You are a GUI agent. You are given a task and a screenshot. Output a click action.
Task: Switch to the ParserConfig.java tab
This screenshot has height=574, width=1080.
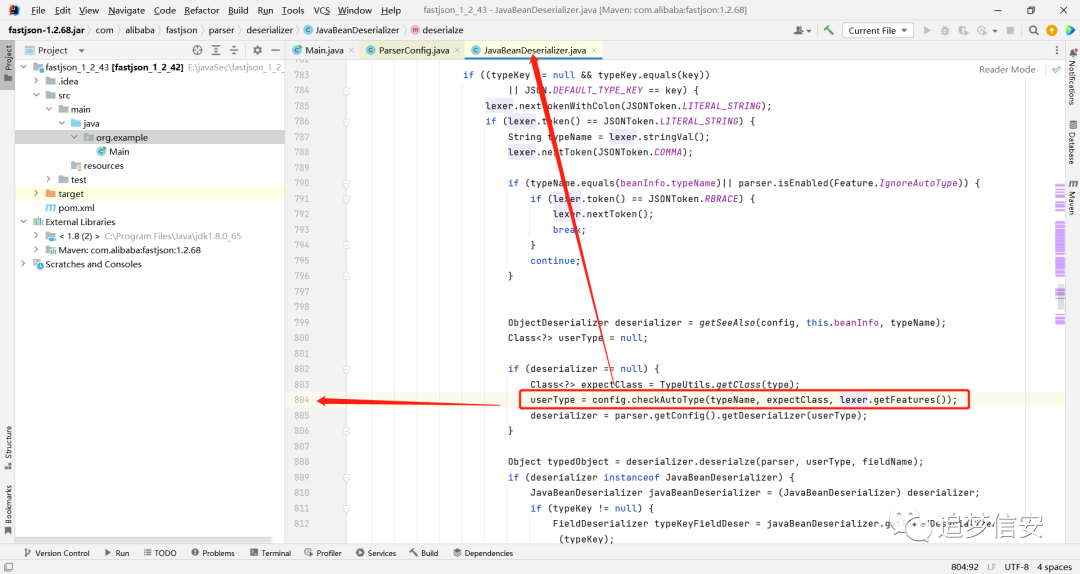coord(413,50)
